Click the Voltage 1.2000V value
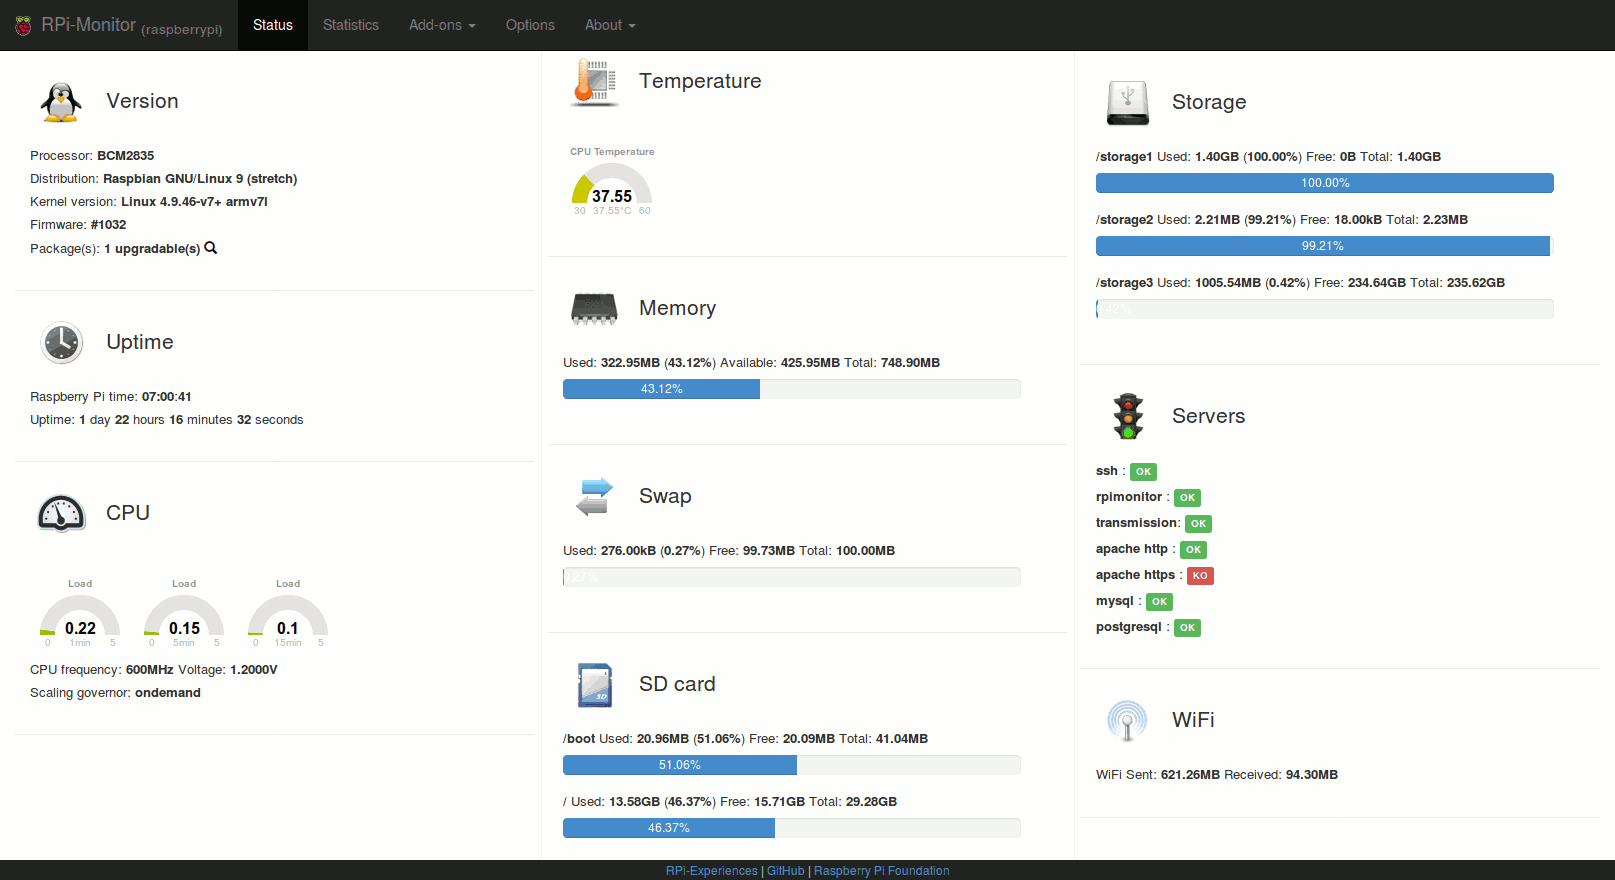This screenshot has height=880, width=1615. click(x=254, y=670)
